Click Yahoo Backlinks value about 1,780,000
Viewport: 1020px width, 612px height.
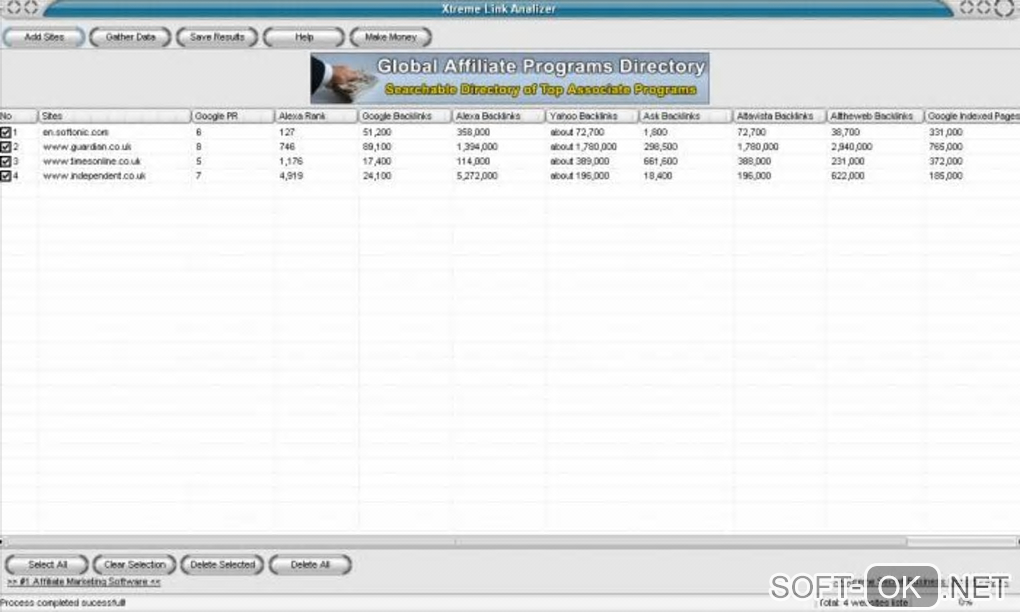[x=583, y=147]
